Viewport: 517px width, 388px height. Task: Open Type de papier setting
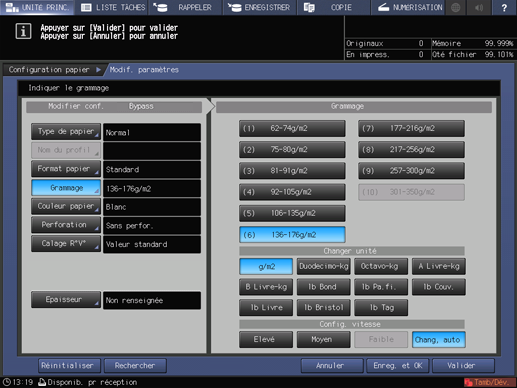(66, 132)
